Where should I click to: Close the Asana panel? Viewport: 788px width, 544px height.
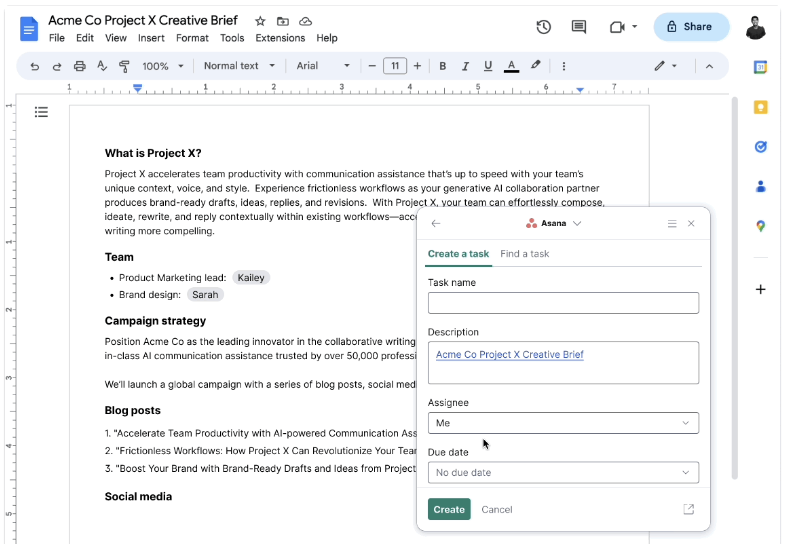tap(691, 223)
